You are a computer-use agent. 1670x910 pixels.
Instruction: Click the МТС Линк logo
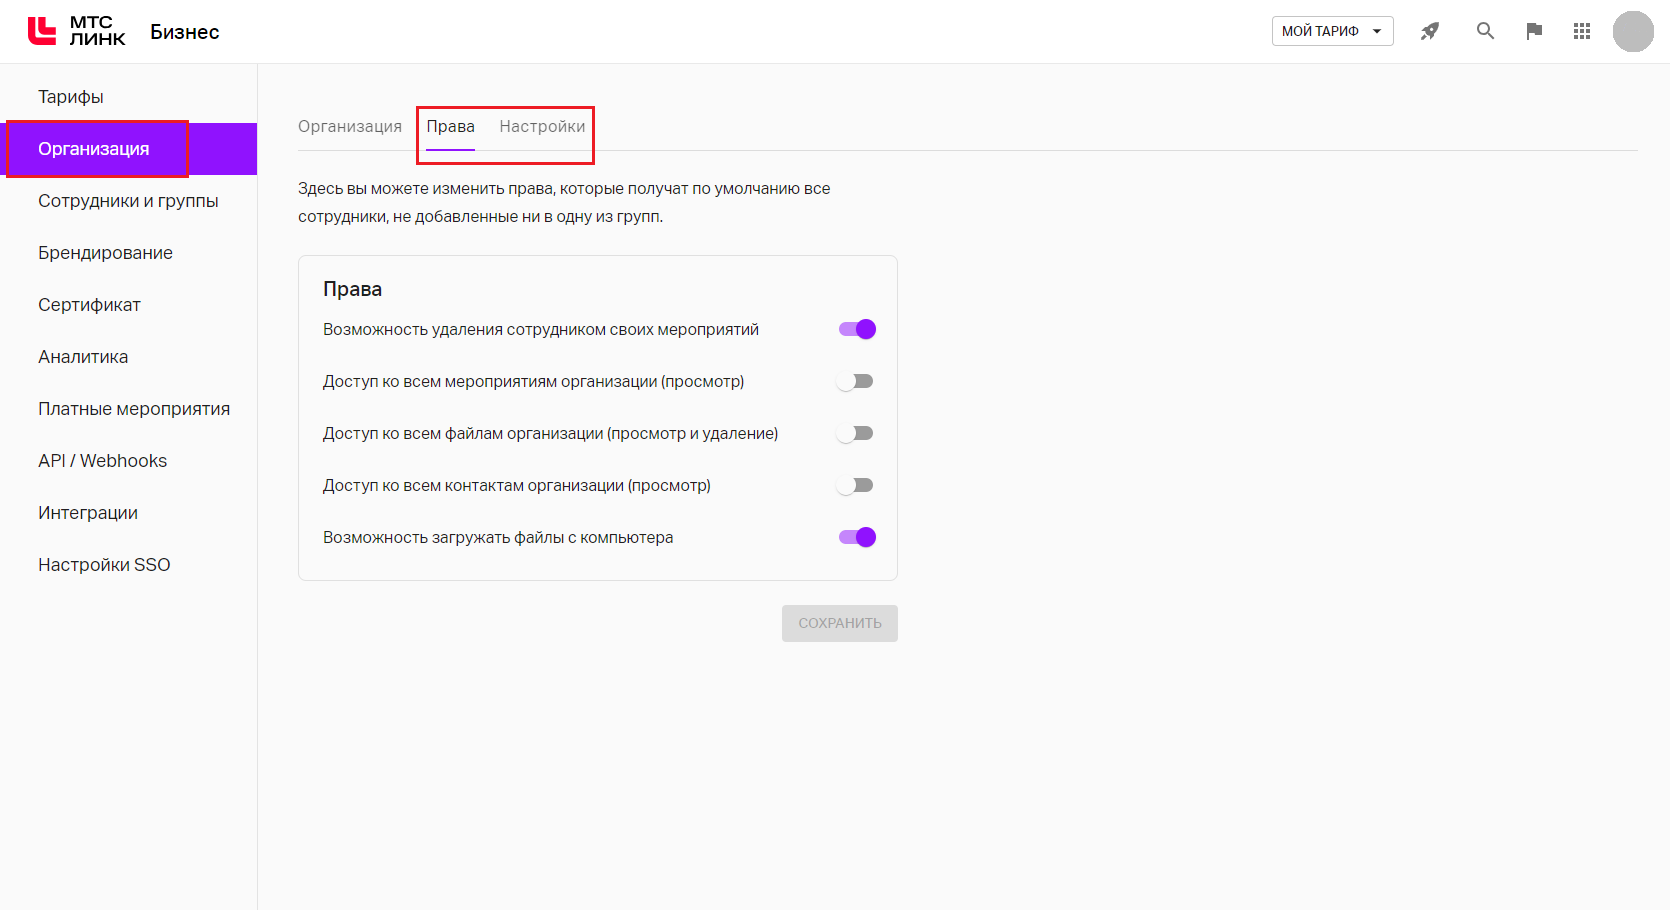(x=76, y=31)
